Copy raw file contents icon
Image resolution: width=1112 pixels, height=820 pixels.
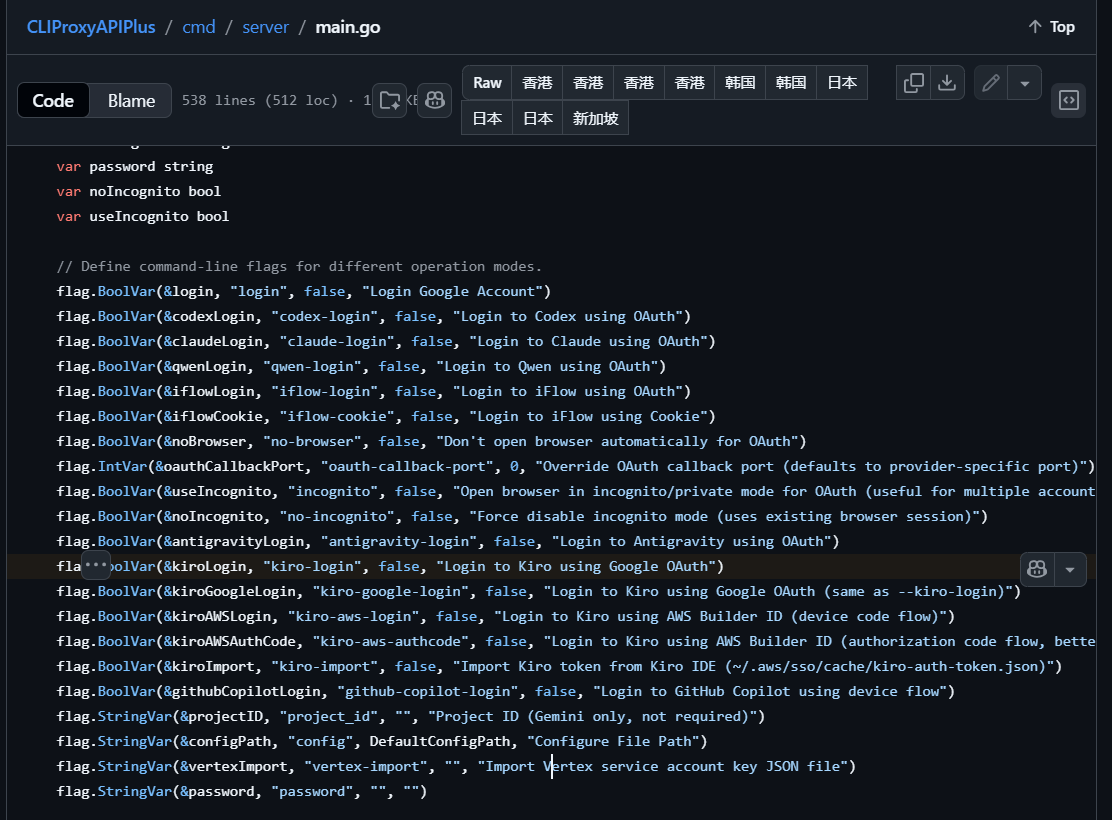pos(913,83)
